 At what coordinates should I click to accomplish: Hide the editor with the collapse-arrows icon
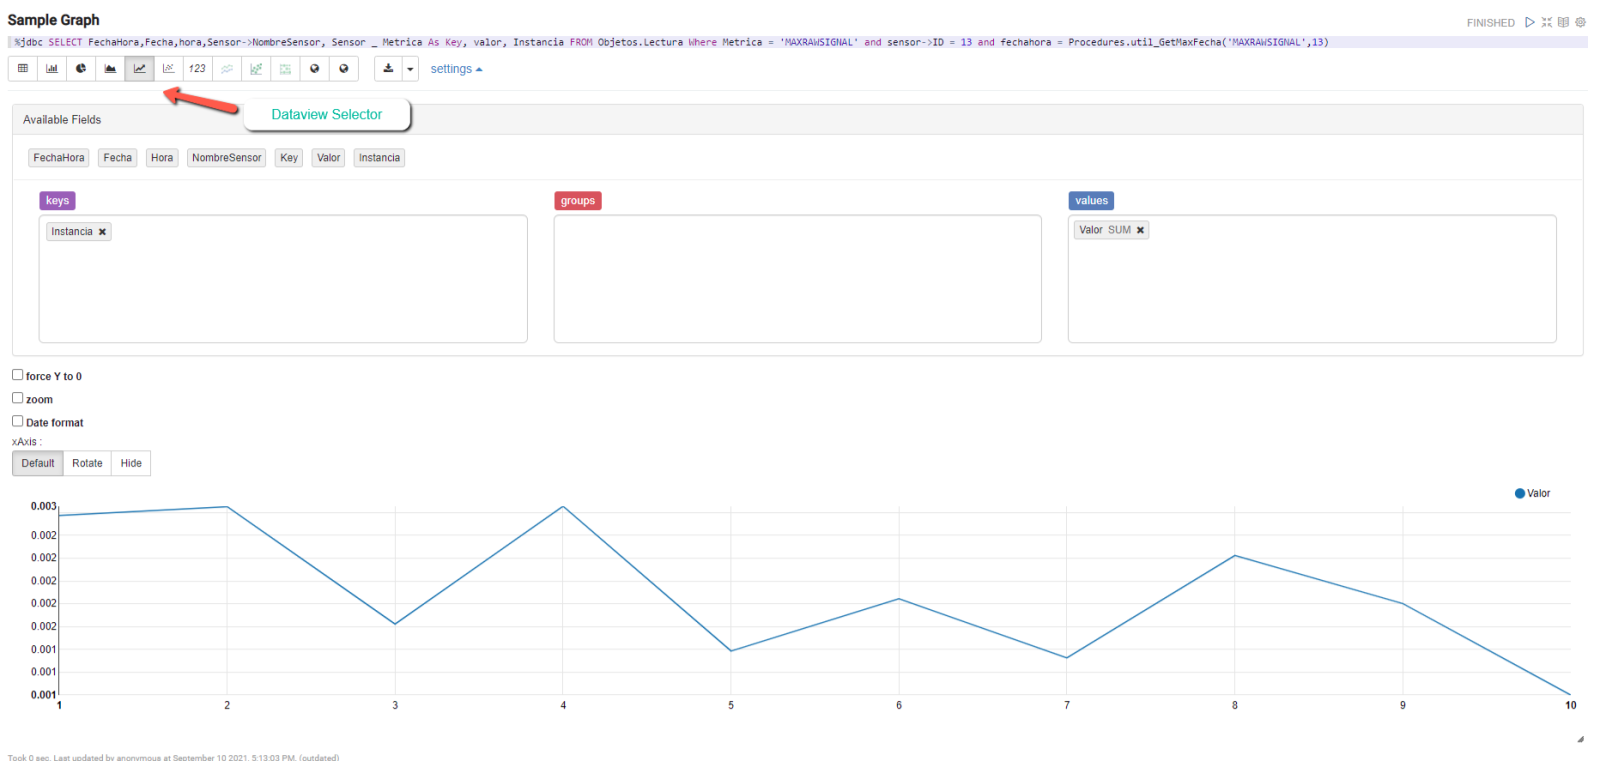point(1546,22)
